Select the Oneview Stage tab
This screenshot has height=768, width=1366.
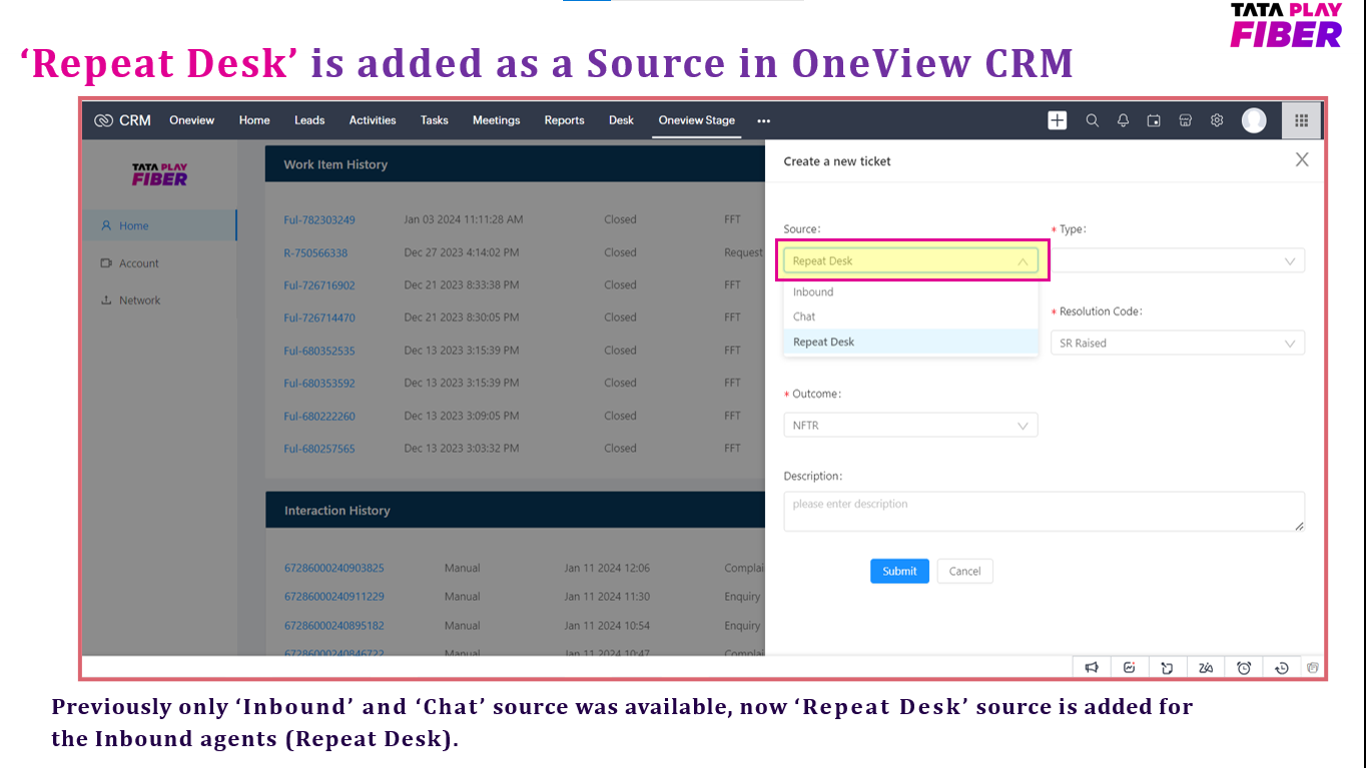[696, 120]
